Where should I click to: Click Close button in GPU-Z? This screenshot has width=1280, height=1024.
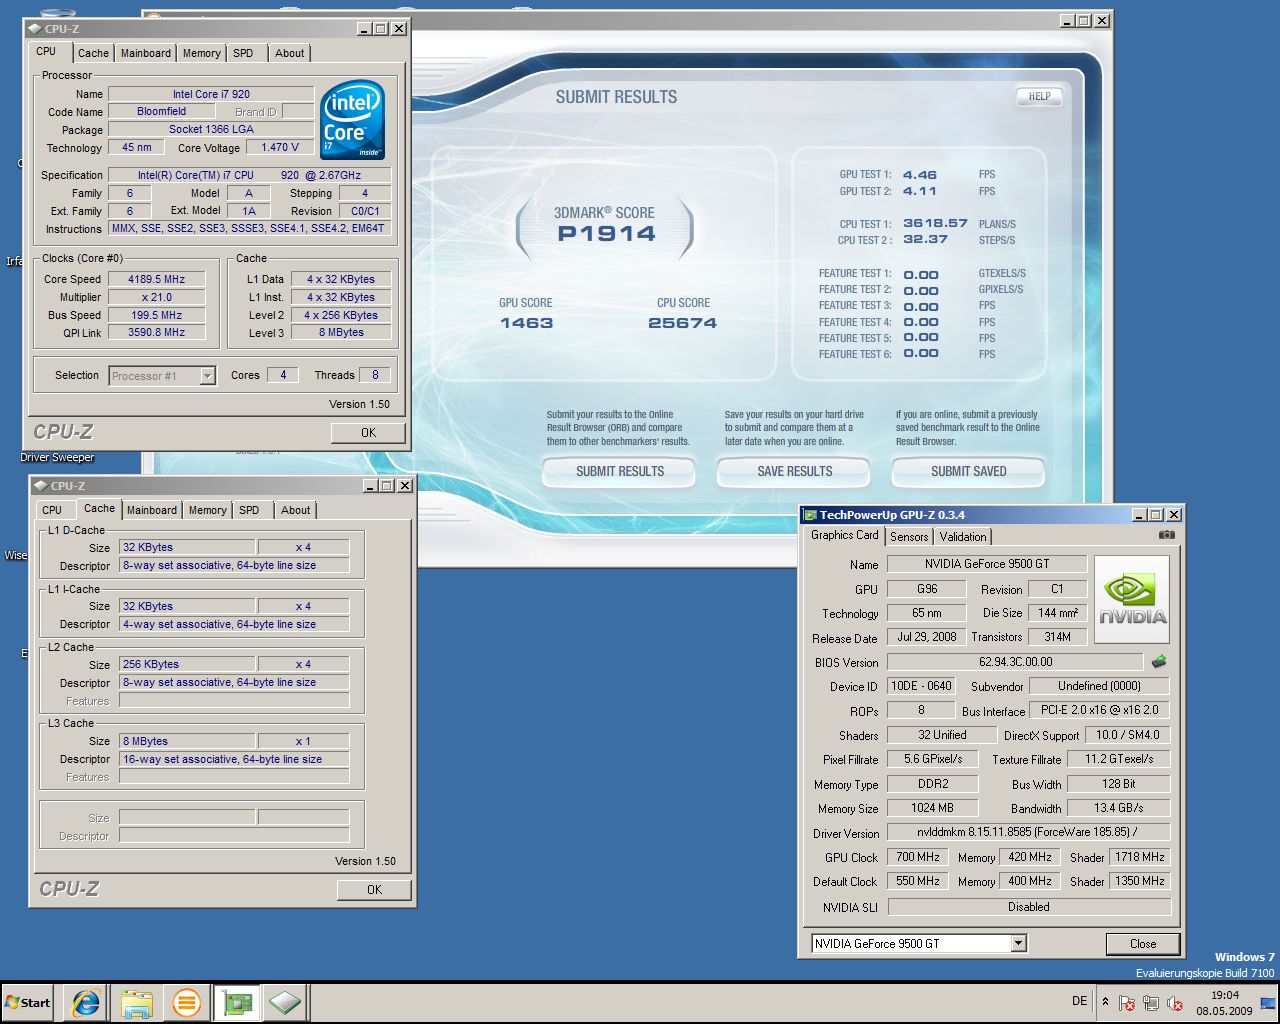coord(1143,944)
